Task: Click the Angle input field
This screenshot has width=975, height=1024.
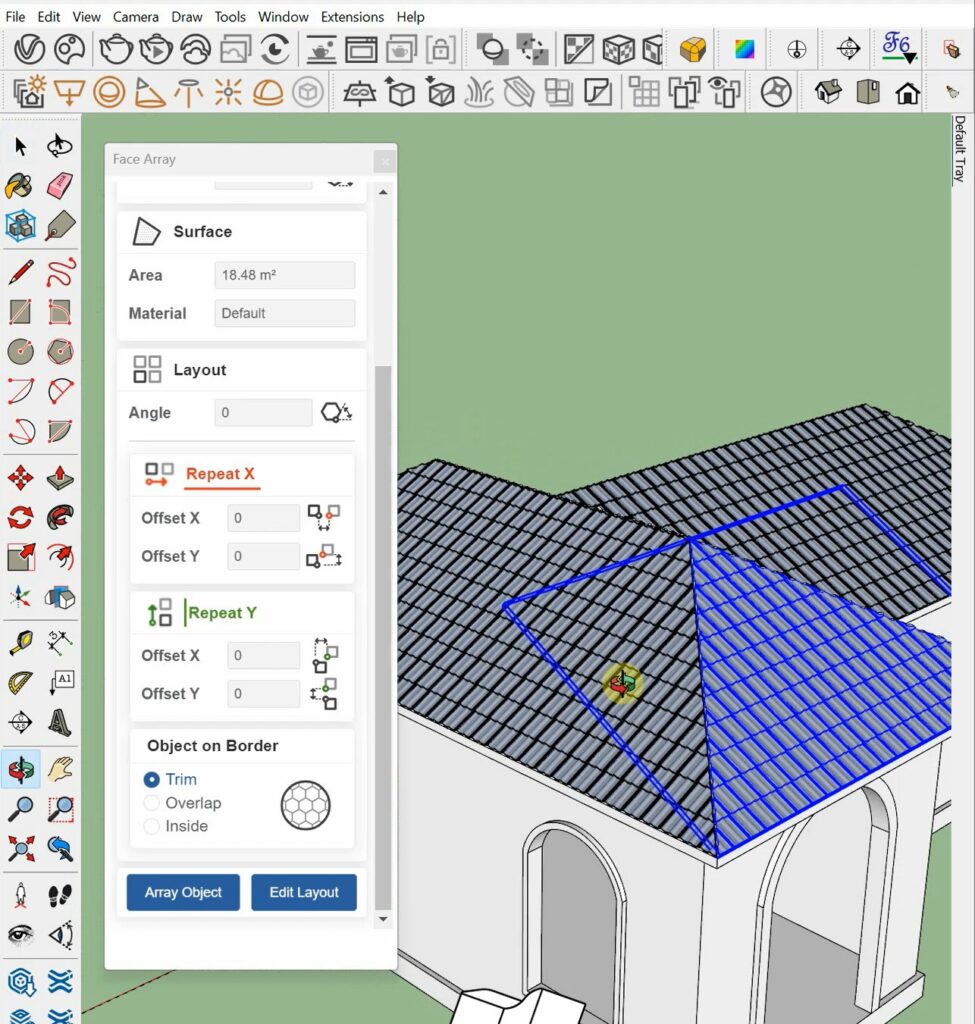Action: click(x=263, y=413)
